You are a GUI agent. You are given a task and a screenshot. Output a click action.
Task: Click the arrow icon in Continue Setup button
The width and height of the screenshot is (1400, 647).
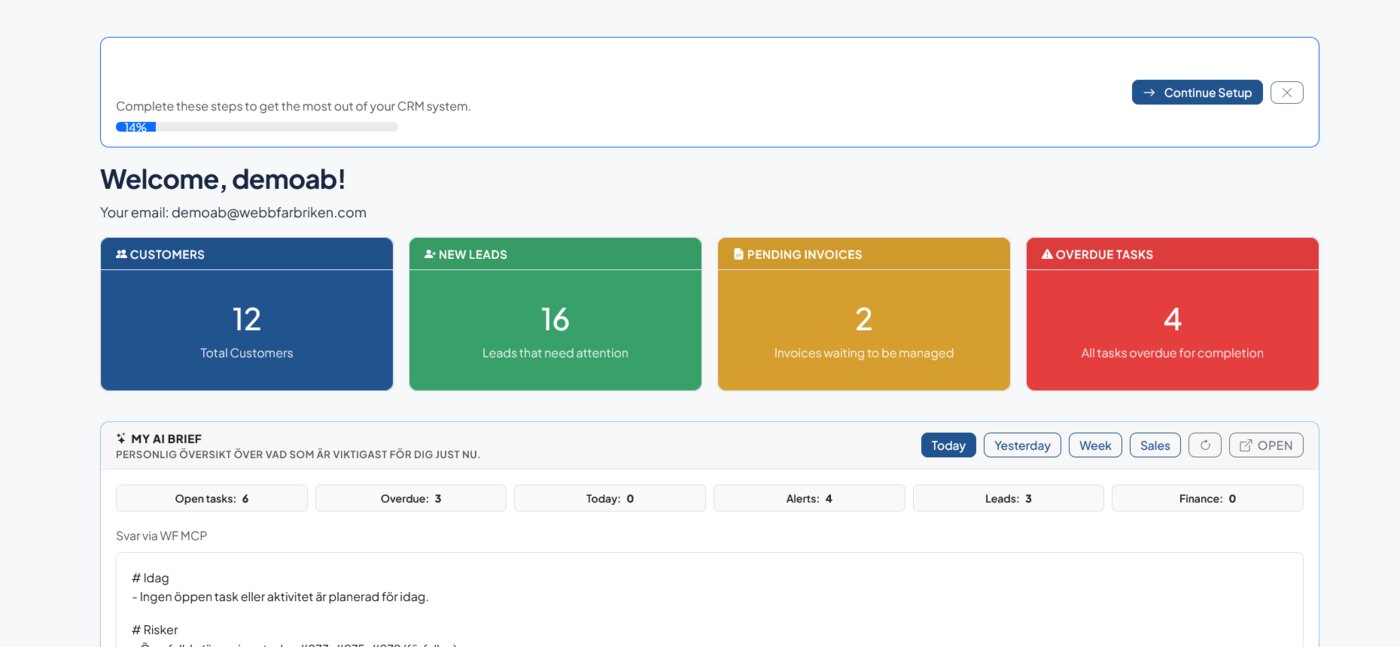(1150, 91)
